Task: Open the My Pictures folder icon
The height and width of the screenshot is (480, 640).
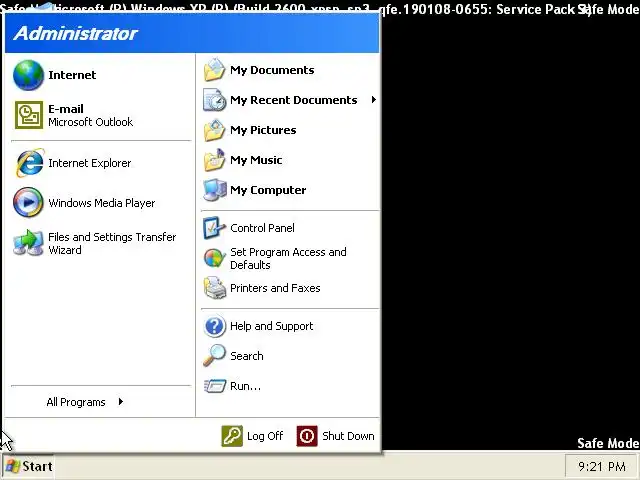Action: [214, 130]
